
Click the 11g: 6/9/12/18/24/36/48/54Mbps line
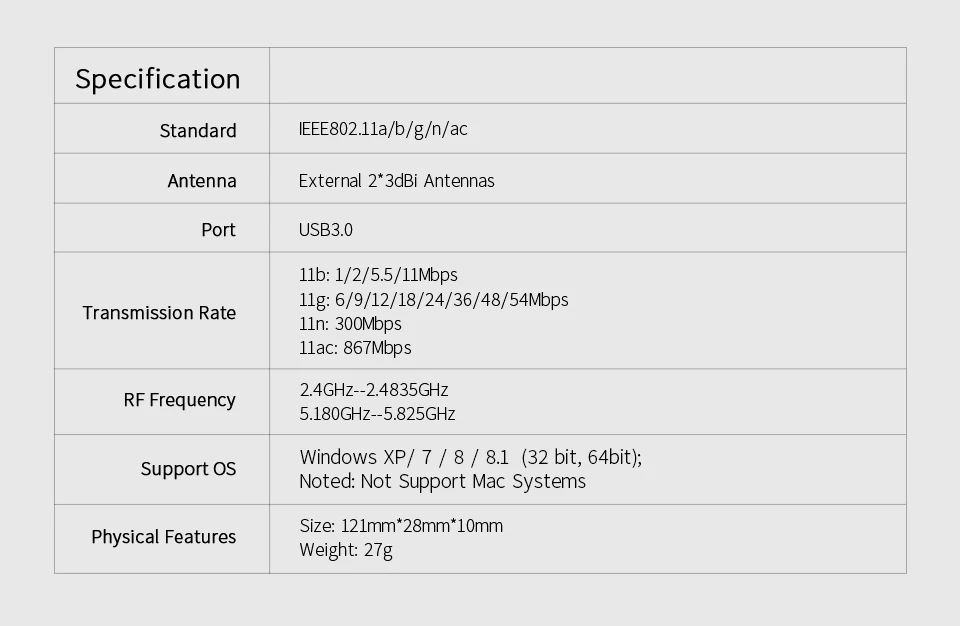click(433, 300)
